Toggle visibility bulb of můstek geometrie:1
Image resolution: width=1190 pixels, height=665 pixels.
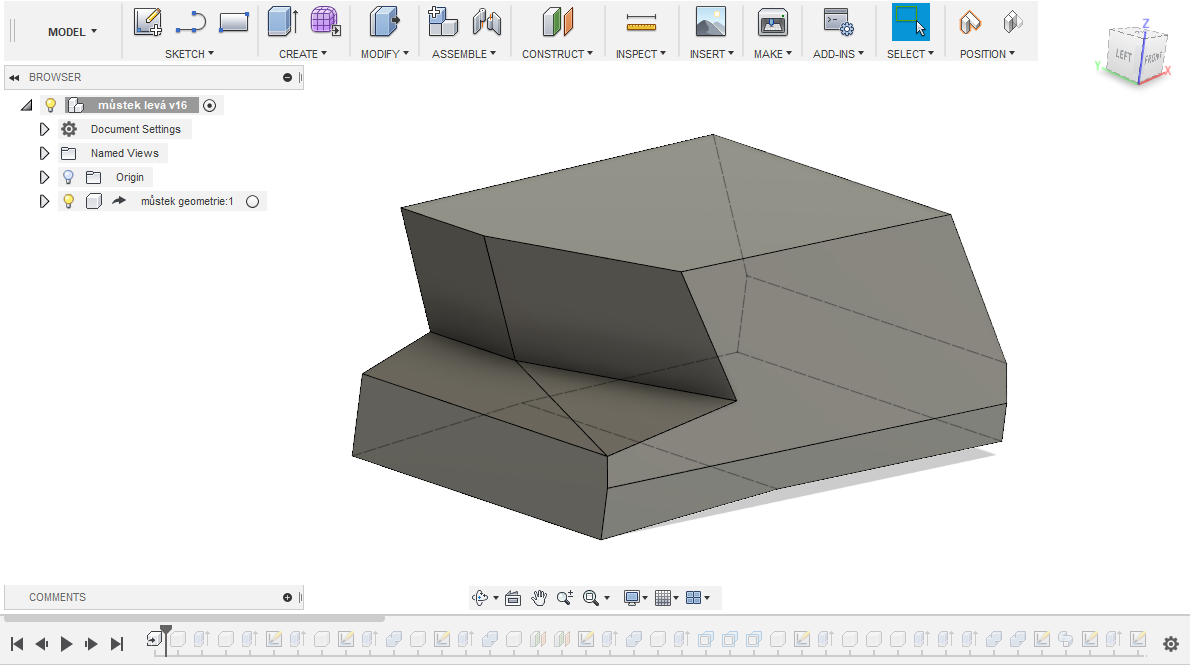(68, 201)
